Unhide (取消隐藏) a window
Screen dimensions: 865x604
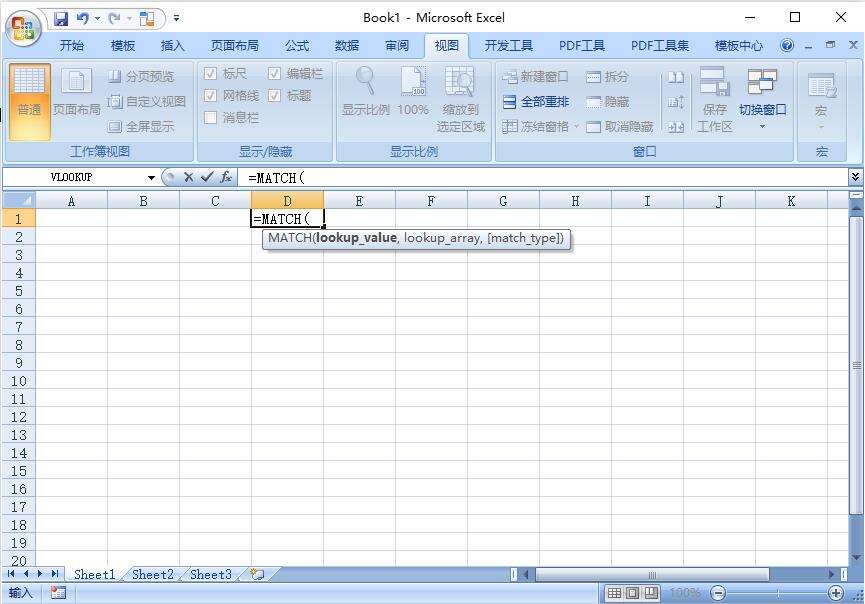(x=620, y=127)
